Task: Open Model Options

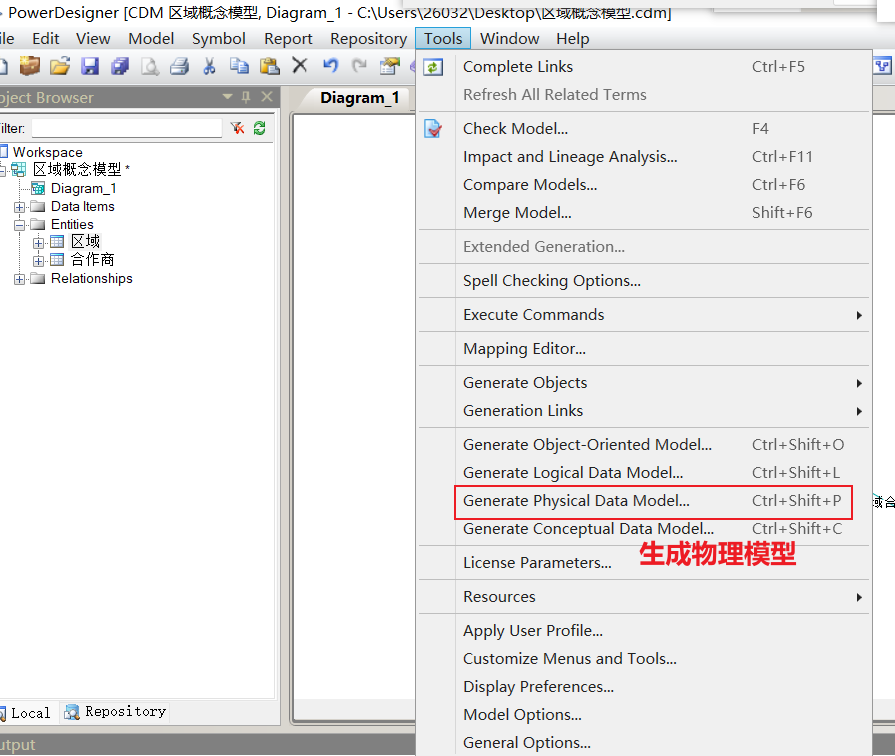Action: point(644,714)
